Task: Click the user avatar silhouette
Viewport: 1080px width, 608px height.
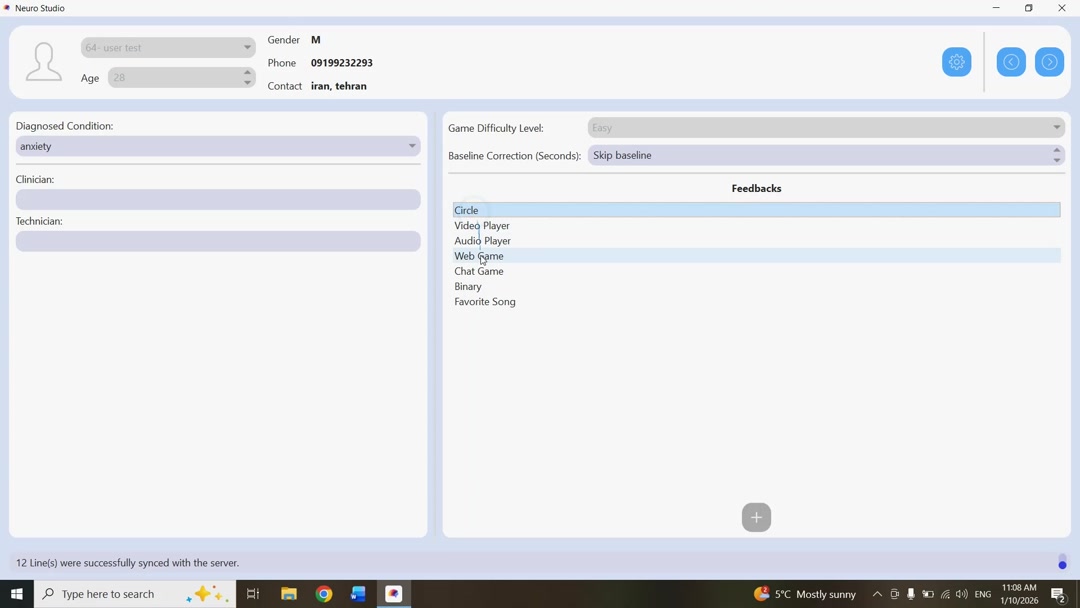Action: coord(43,61)
